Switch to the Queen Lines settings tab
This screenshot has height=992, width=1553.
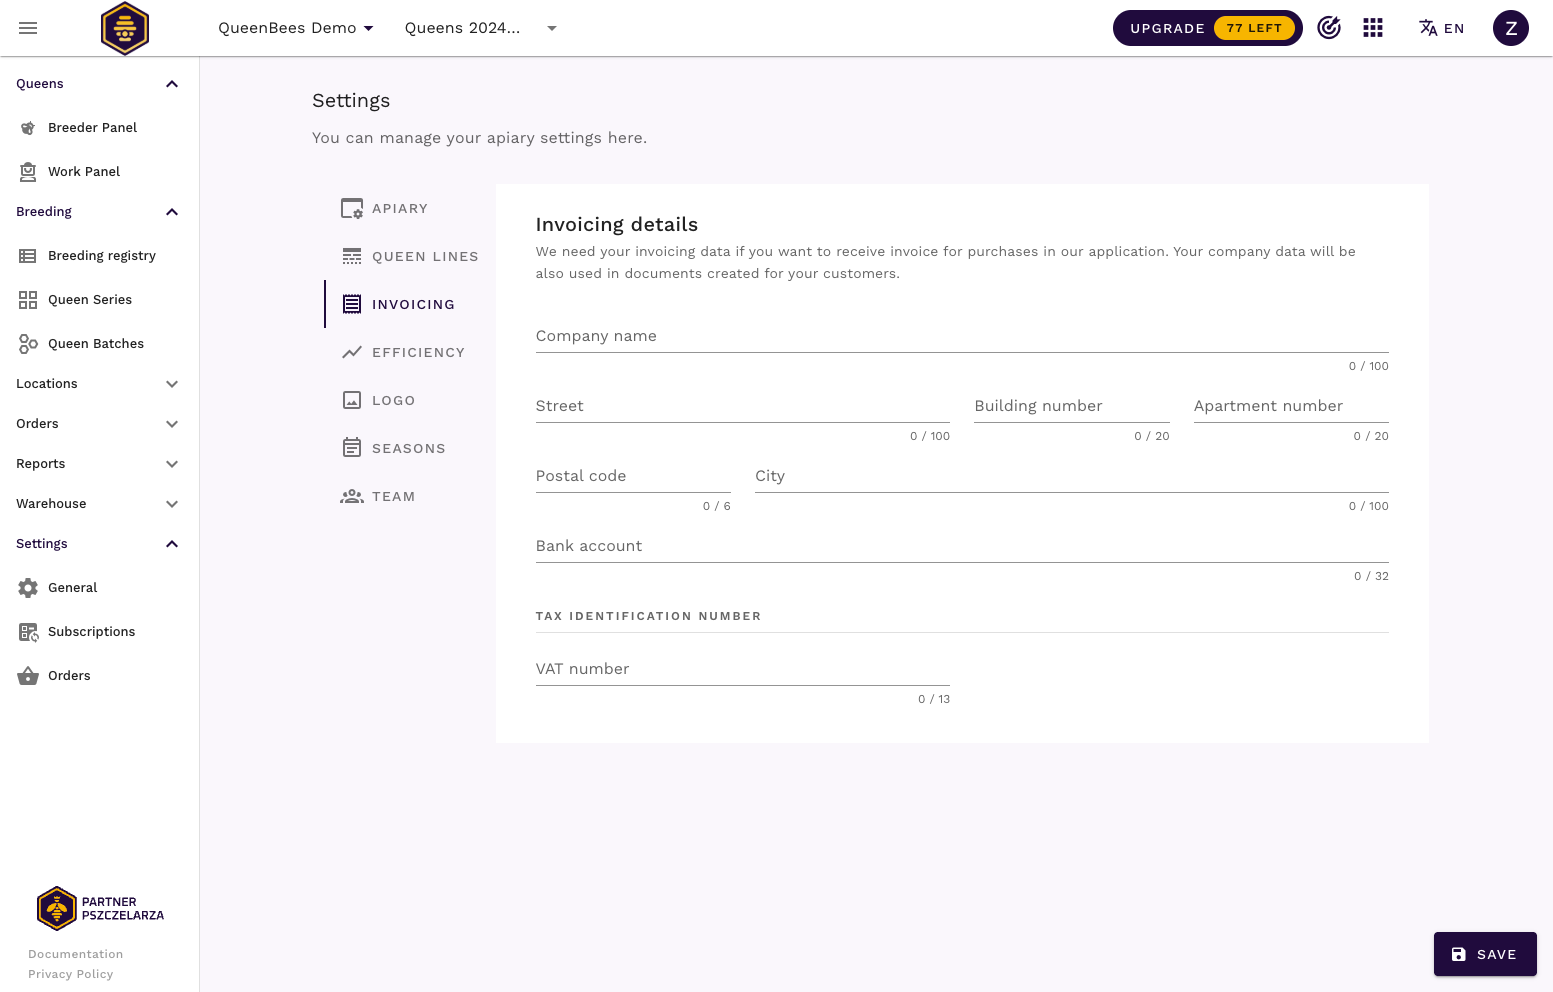(424, 257)
